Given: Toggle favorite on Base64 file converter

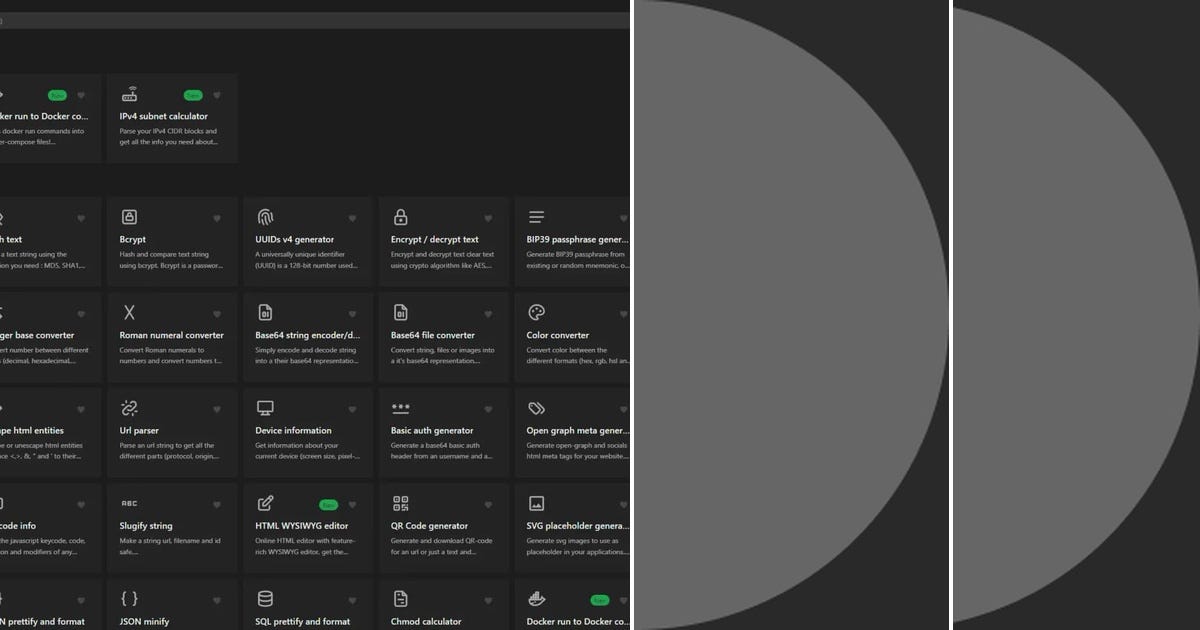Looking at the screenshot, I should click(x=488, y=313).
